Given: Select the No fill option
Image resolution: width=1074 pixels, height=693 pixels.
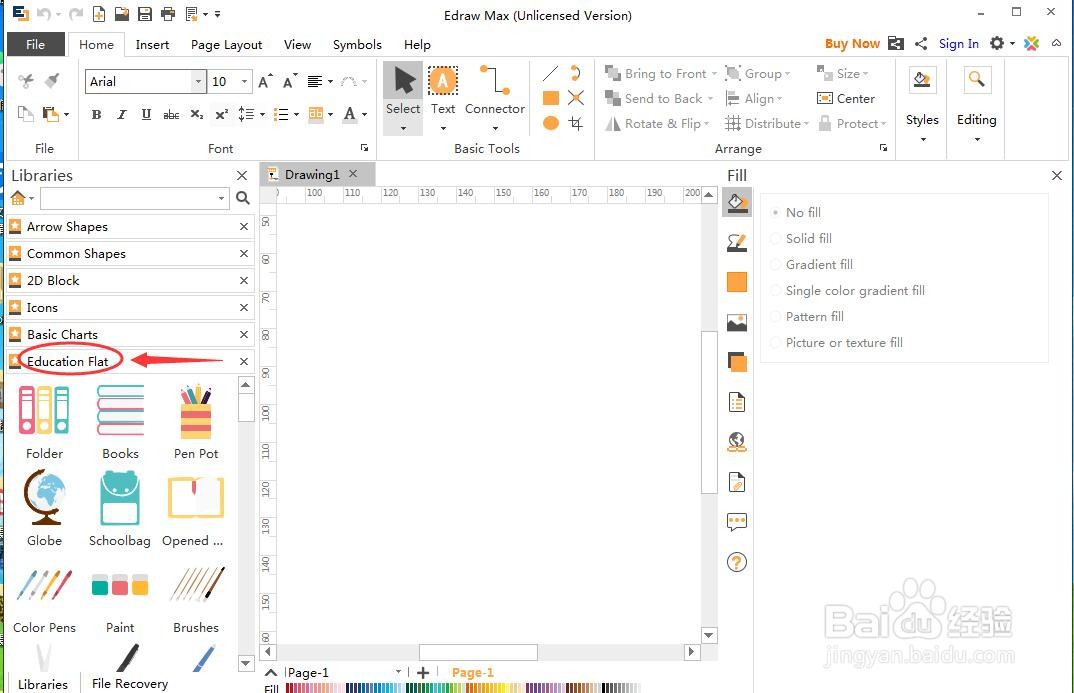Looking at the screenshot, I should click(x=796, y=212).
